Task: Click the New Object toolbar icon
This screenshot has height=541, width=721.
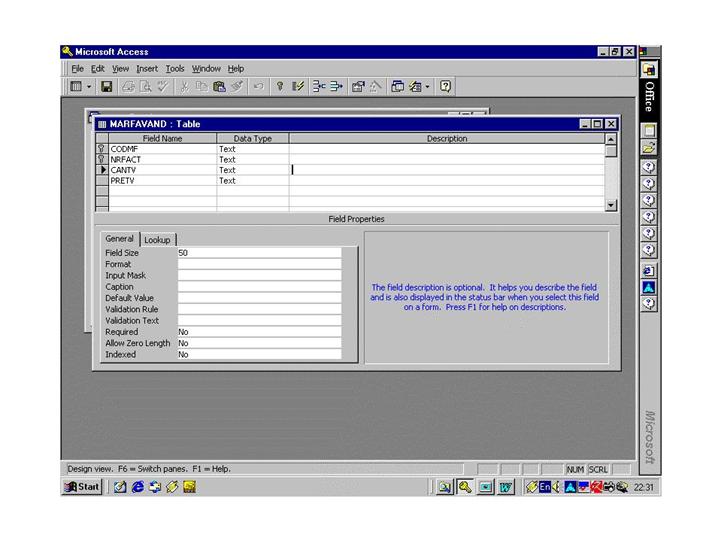Action: coord(415,86)
